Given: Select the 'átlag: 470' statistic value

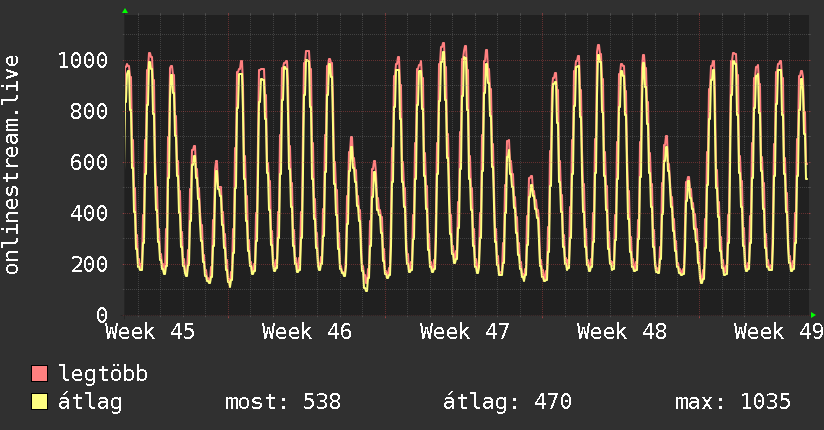Looking at the screenshot, I should 507,402.
